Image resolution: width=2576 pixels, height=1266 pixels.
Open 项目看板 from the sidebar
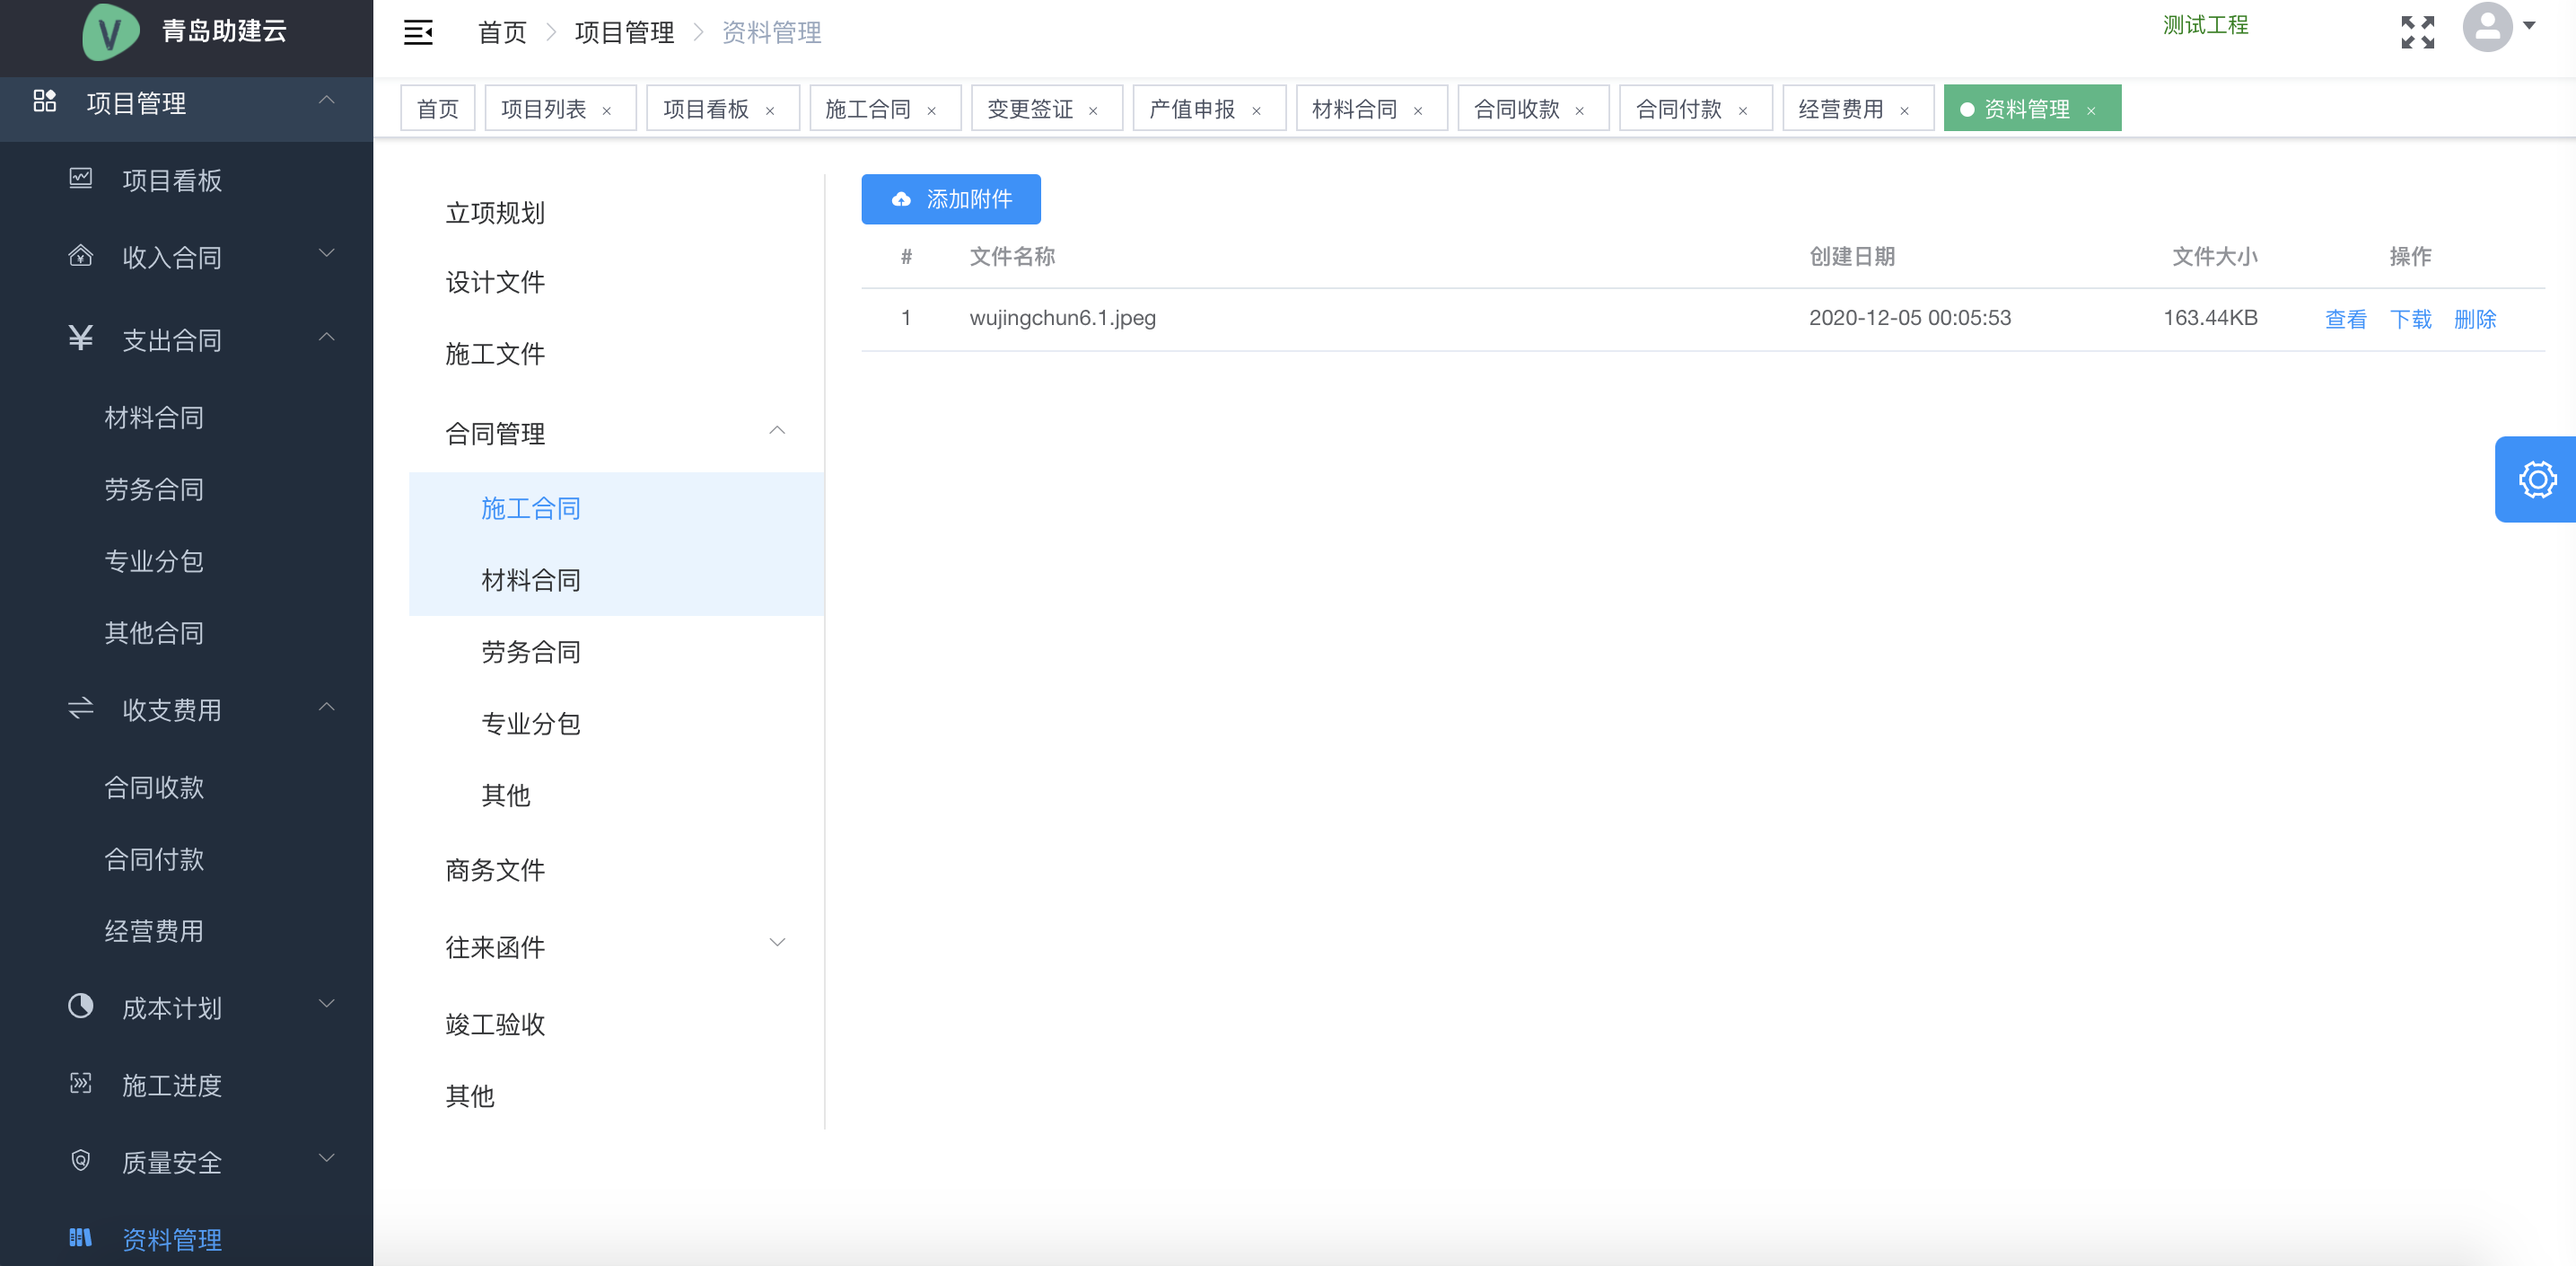tap(171, 180)
